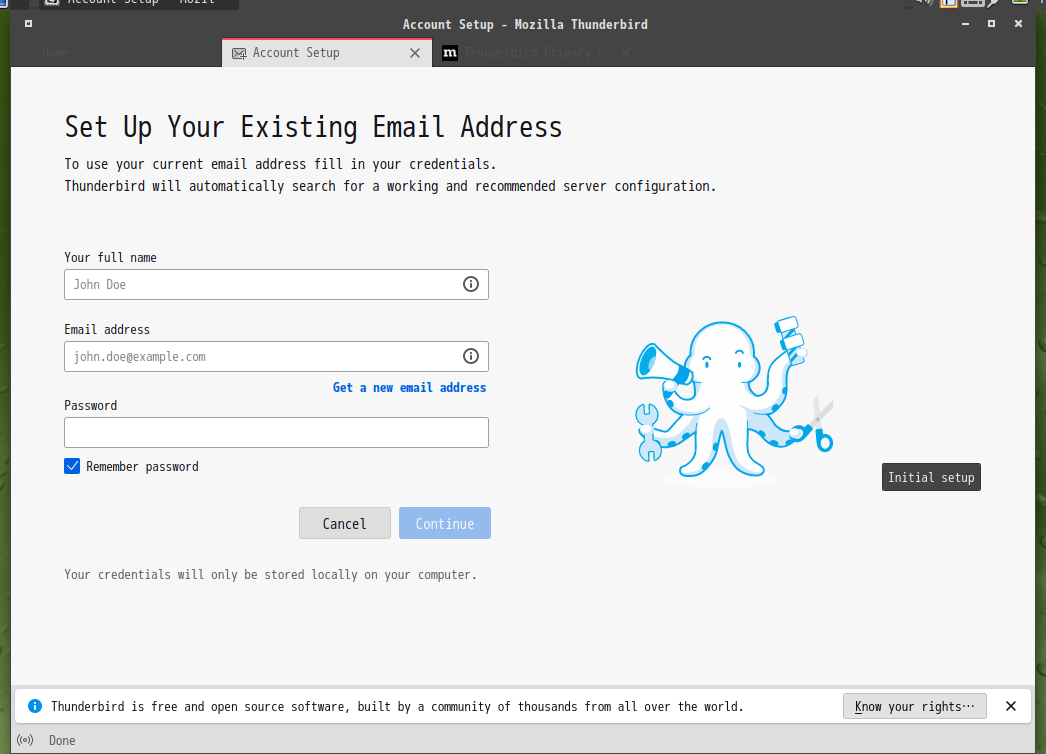1046x754 pixels.
Task: Dismiss the open source notification bar
Action: (x=1011, y=706)
